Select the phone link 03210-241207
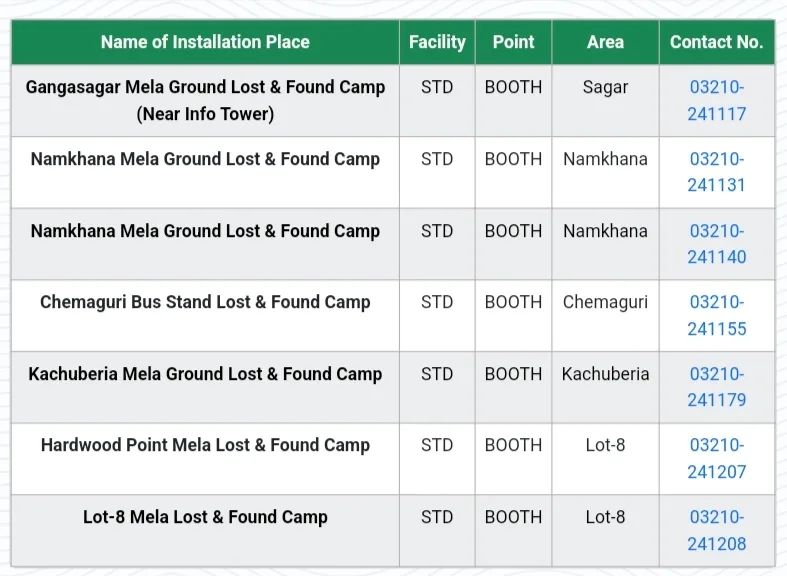 pyautogui.click(x=716, y=458)
